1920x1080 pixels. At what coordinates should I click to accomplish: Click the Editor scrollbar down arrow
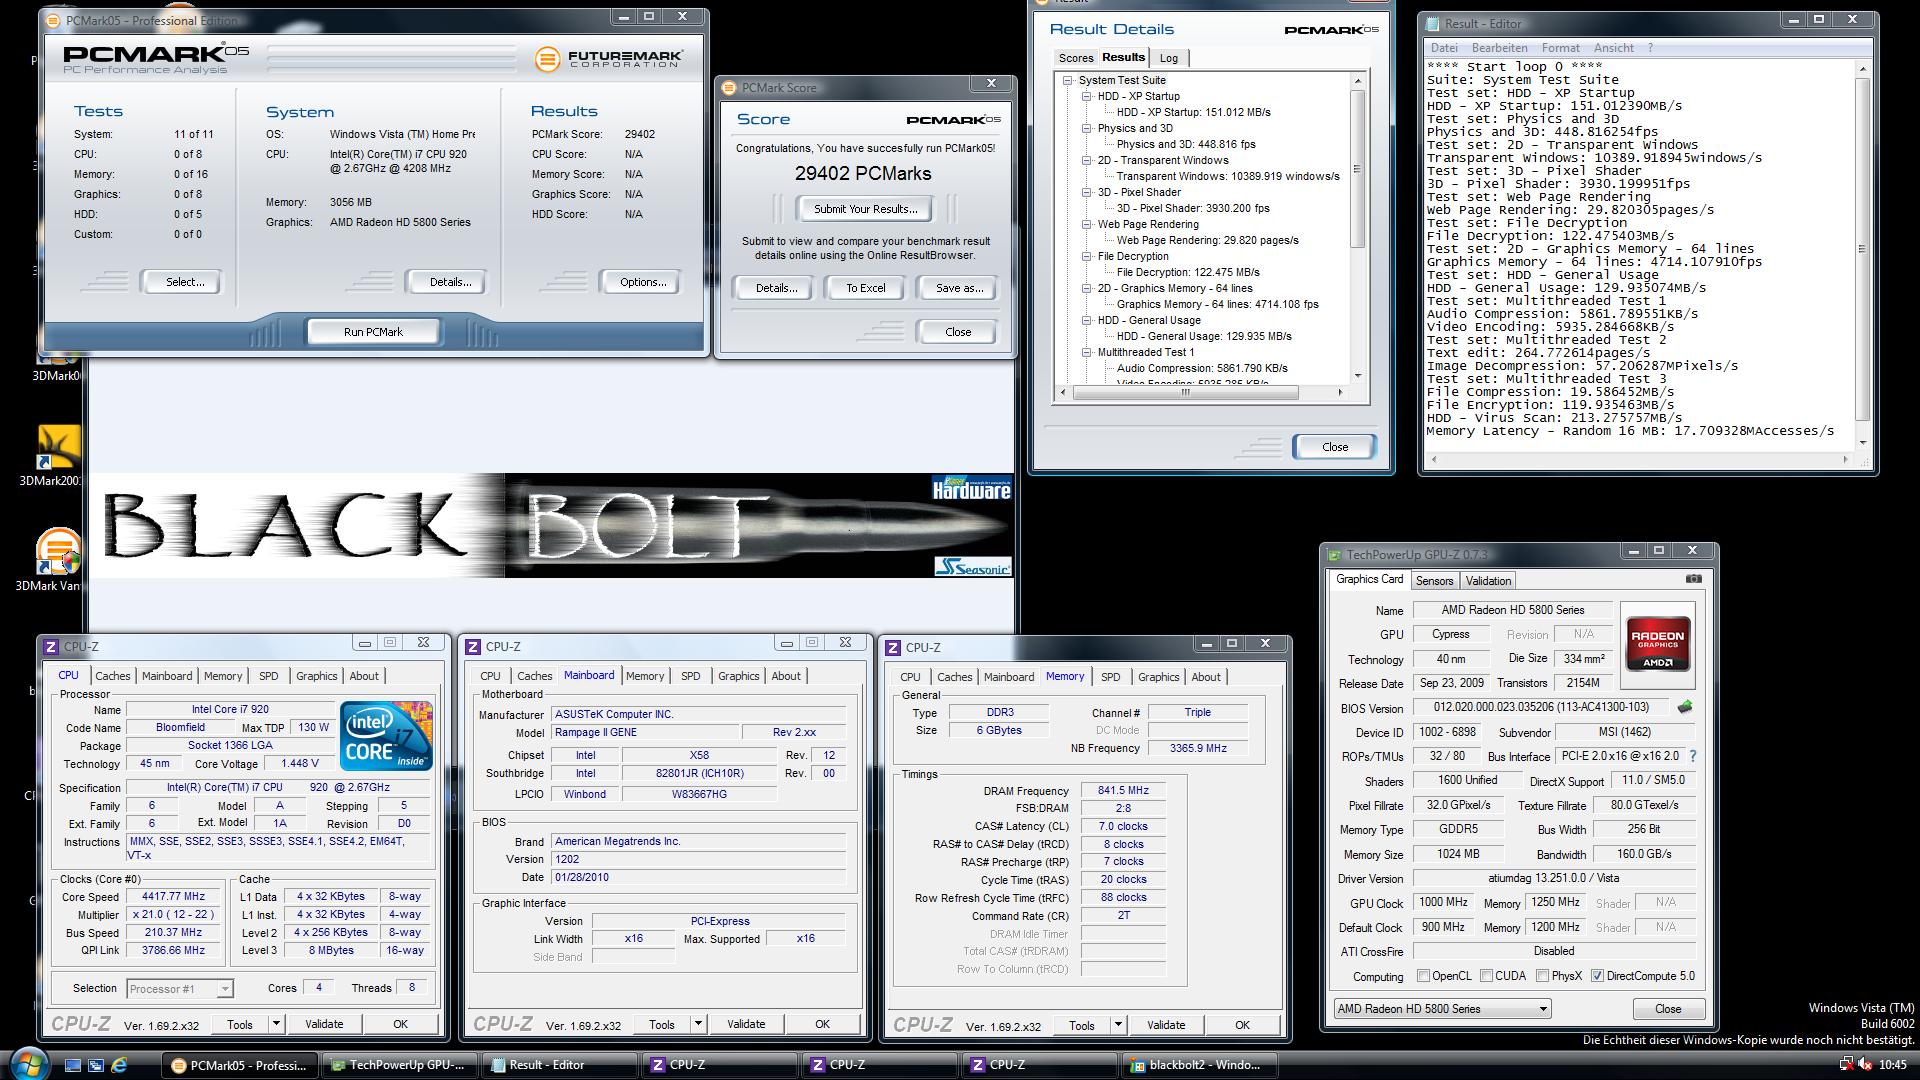click(1861, 443)
